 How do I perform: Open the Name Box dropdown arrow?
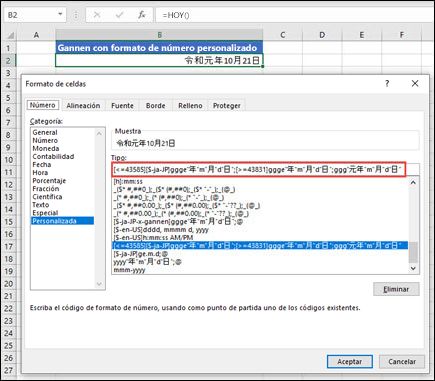[60, 15]
